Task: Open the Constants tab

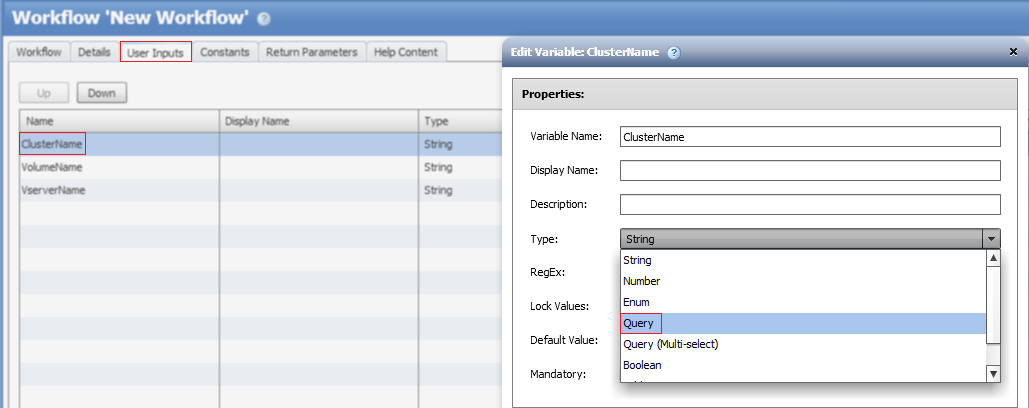Action: 225,52
